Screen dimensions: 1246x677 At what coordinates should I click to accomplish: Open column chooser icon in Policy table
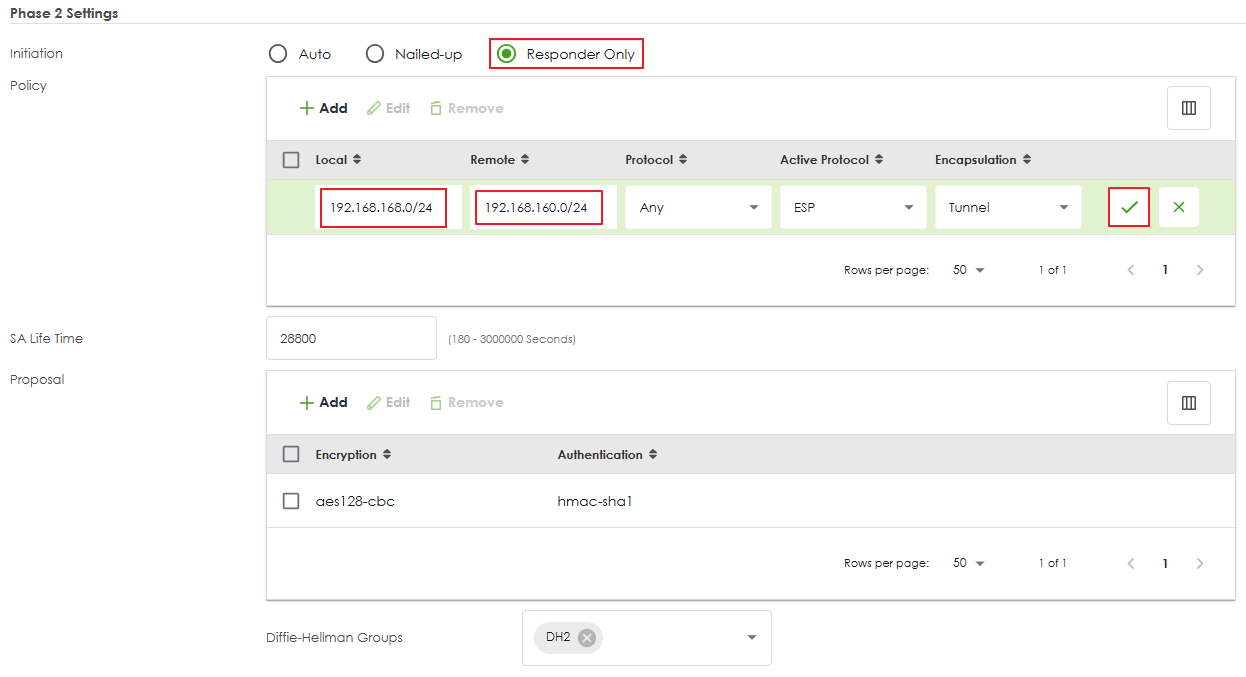click(1188, 108)
